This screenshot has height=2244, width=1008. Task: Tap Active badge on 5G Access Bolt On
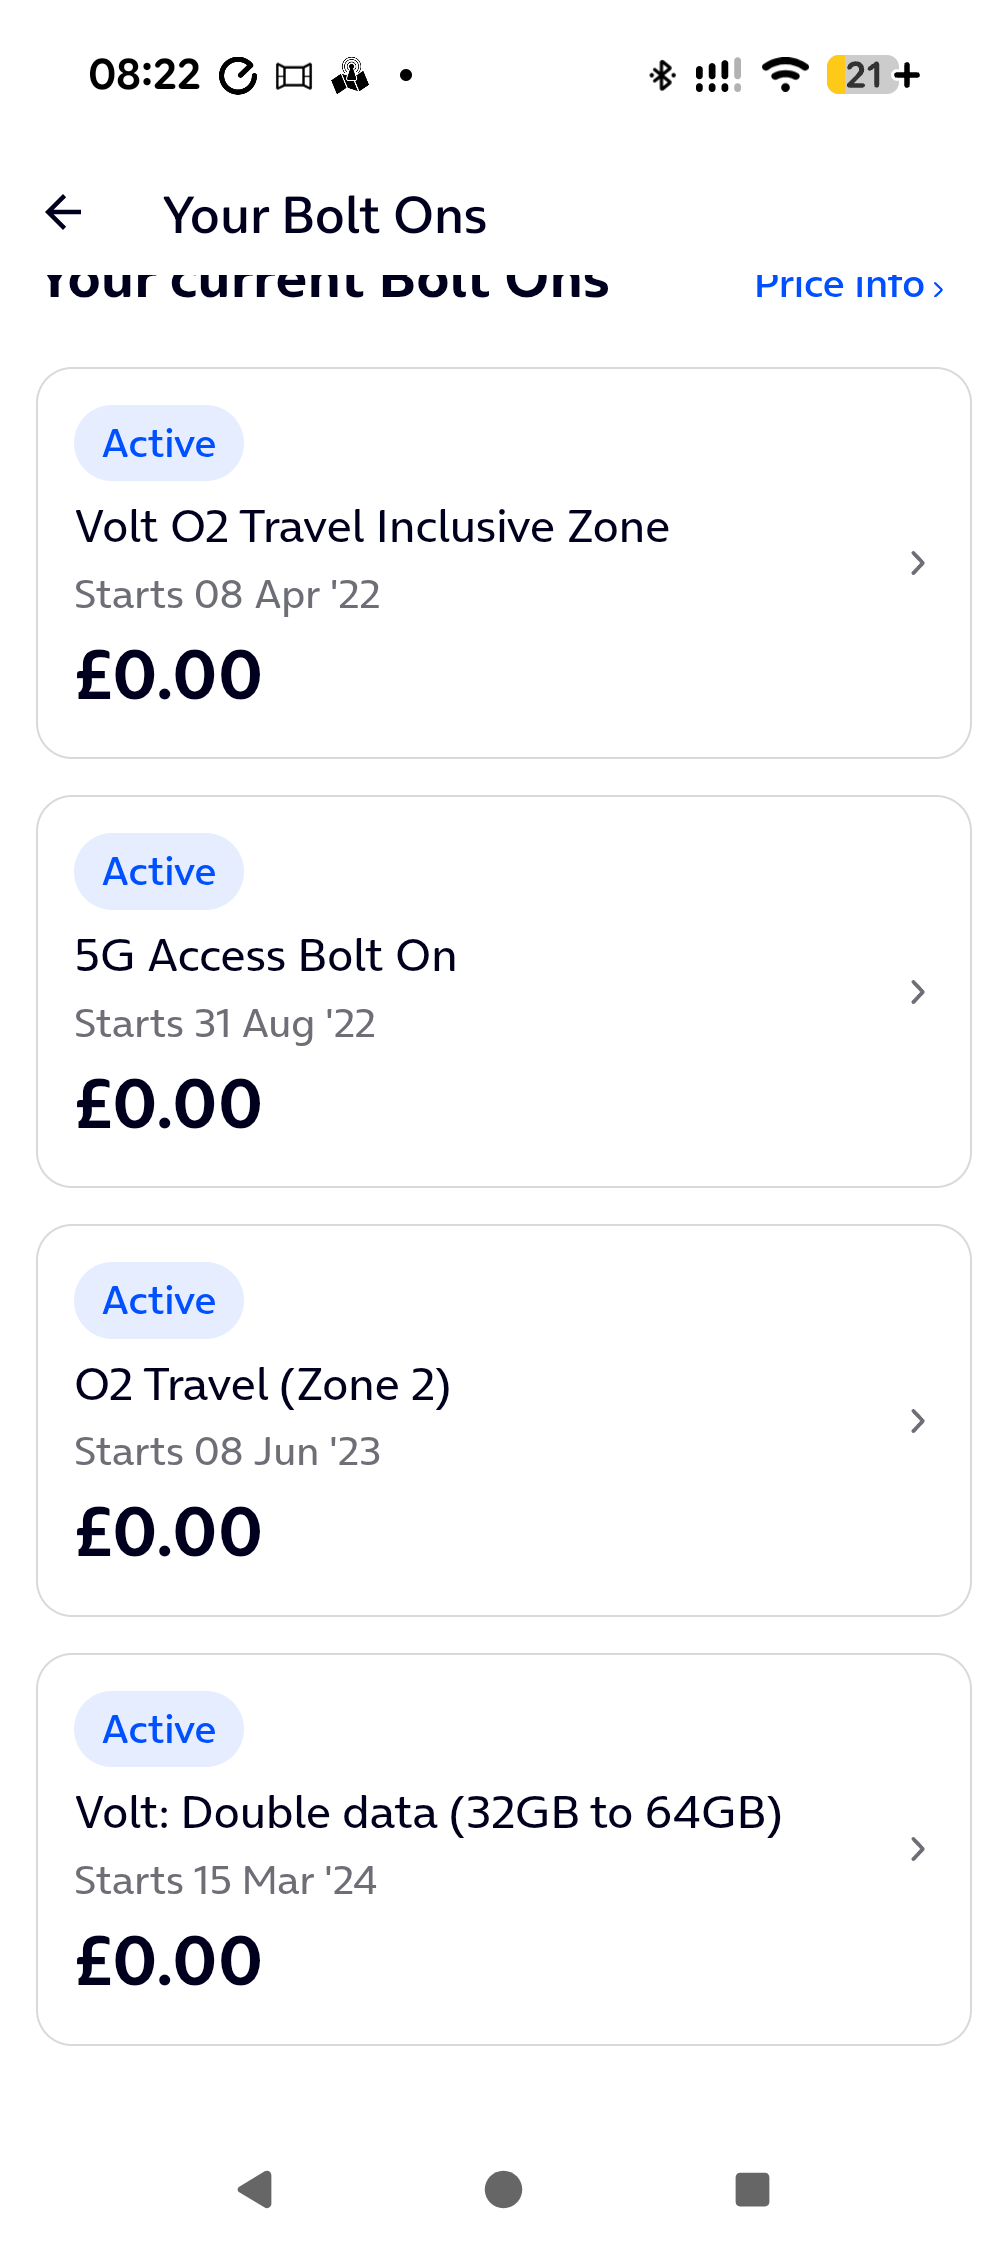[x=159, y=872]
